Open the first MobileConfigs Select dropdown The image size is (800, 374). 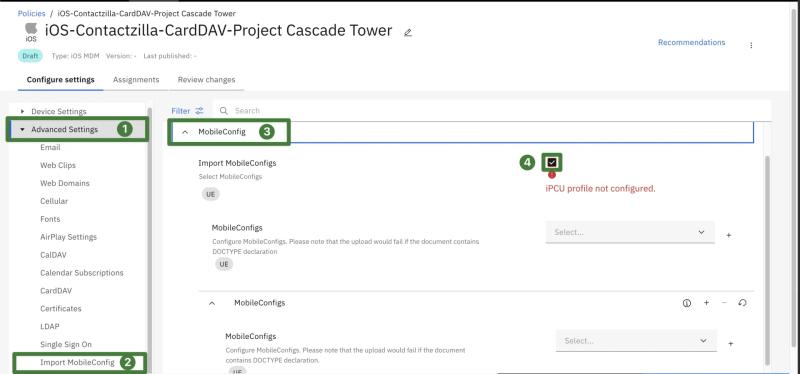coord(630,232)
